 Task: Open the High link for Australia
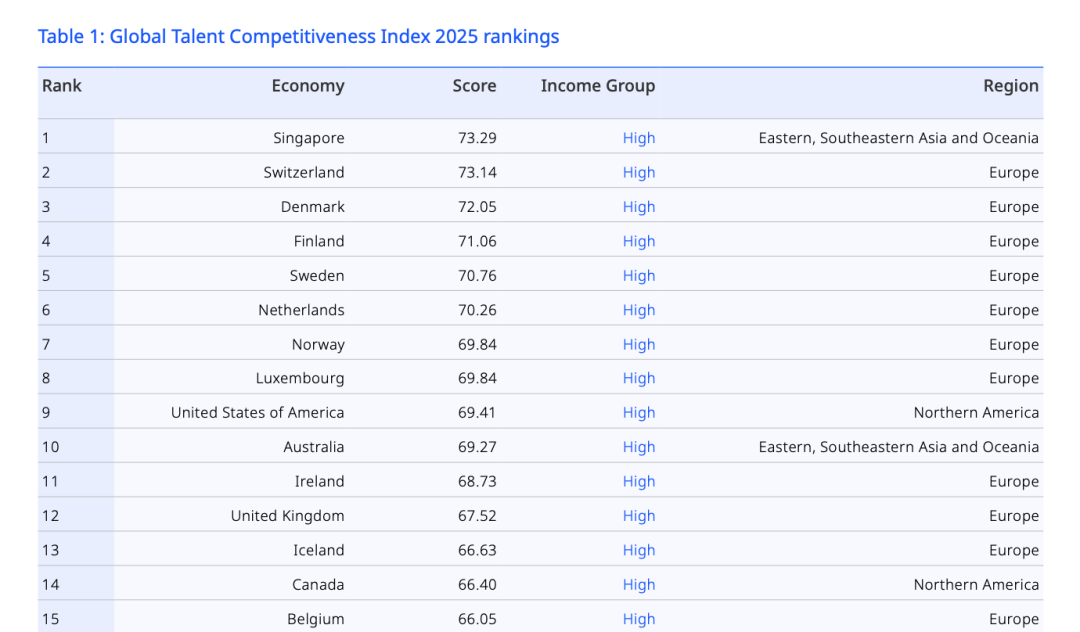638,447
